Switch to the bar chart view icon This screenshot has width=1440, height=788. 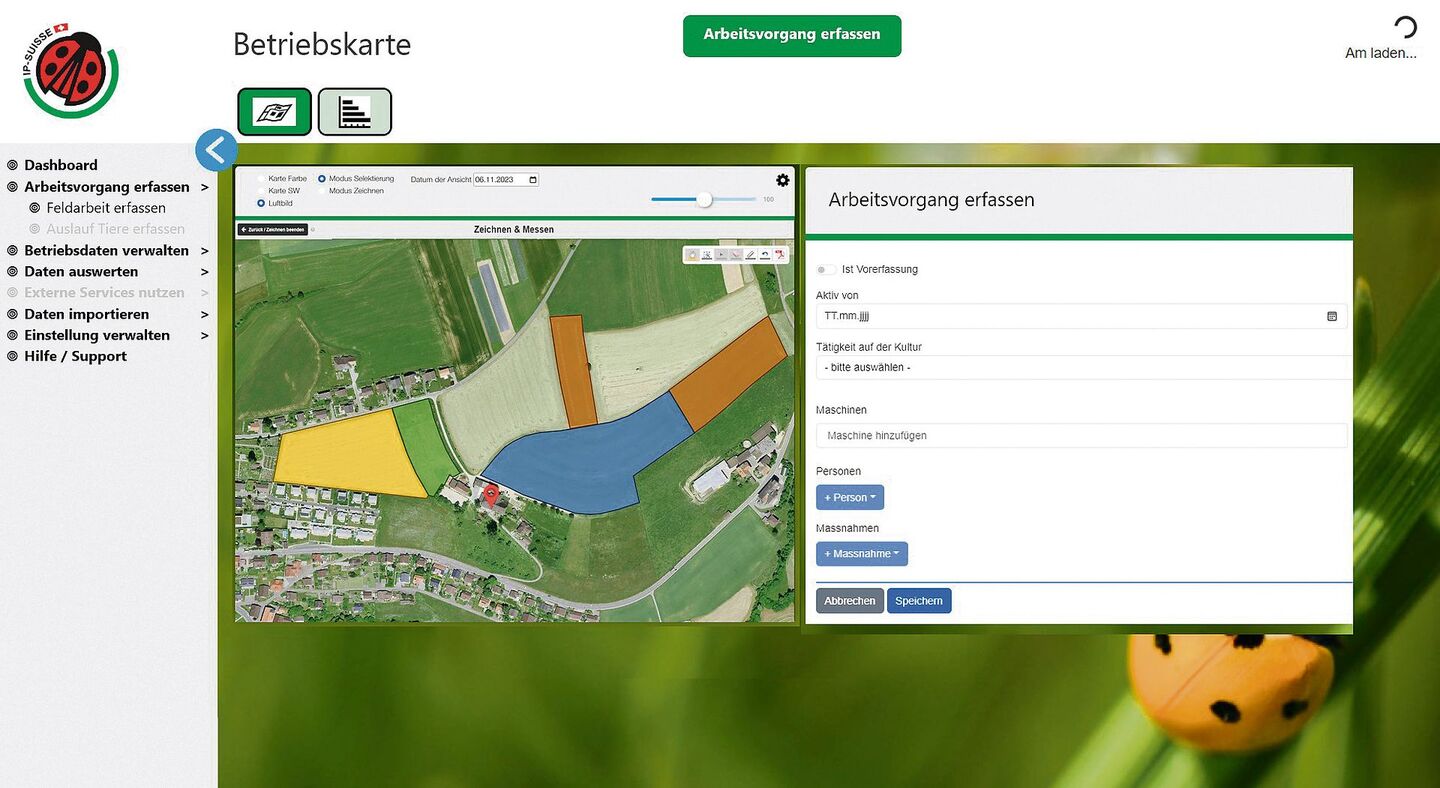[x=354, y=112]
